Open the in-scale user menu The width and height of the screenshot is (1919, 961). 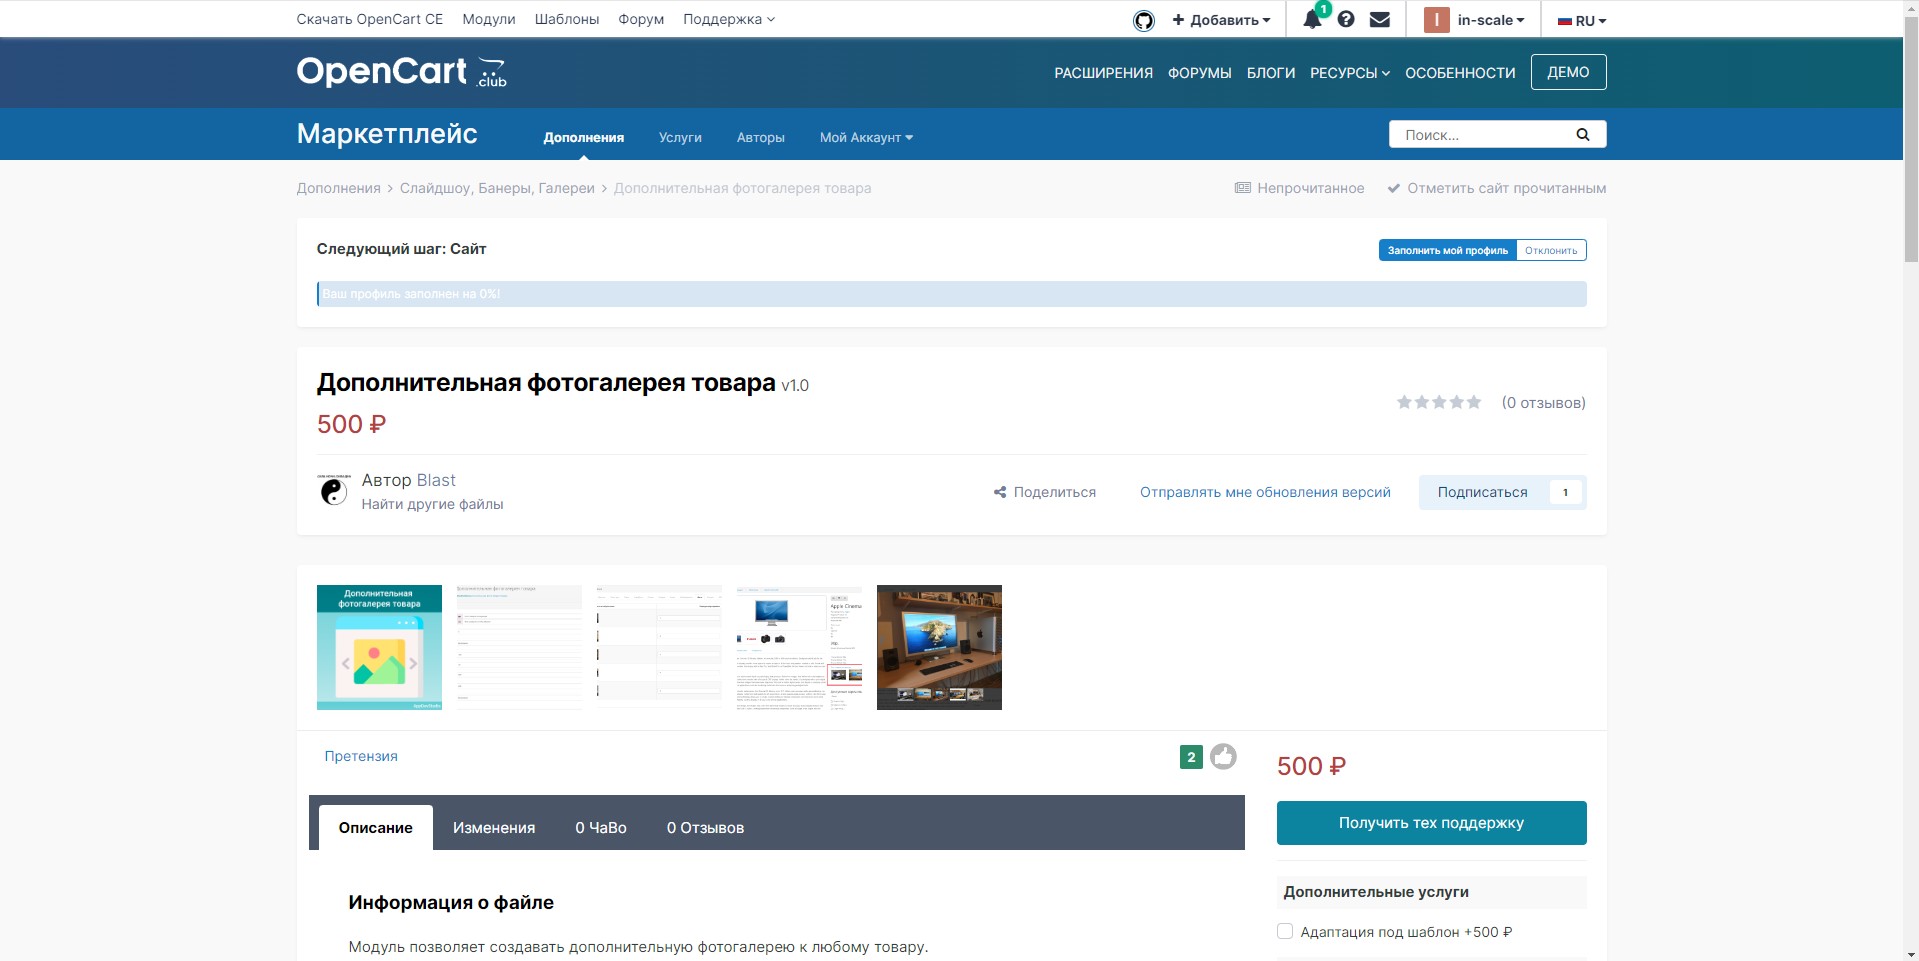pyautogui.click(x=1491, y=20)
